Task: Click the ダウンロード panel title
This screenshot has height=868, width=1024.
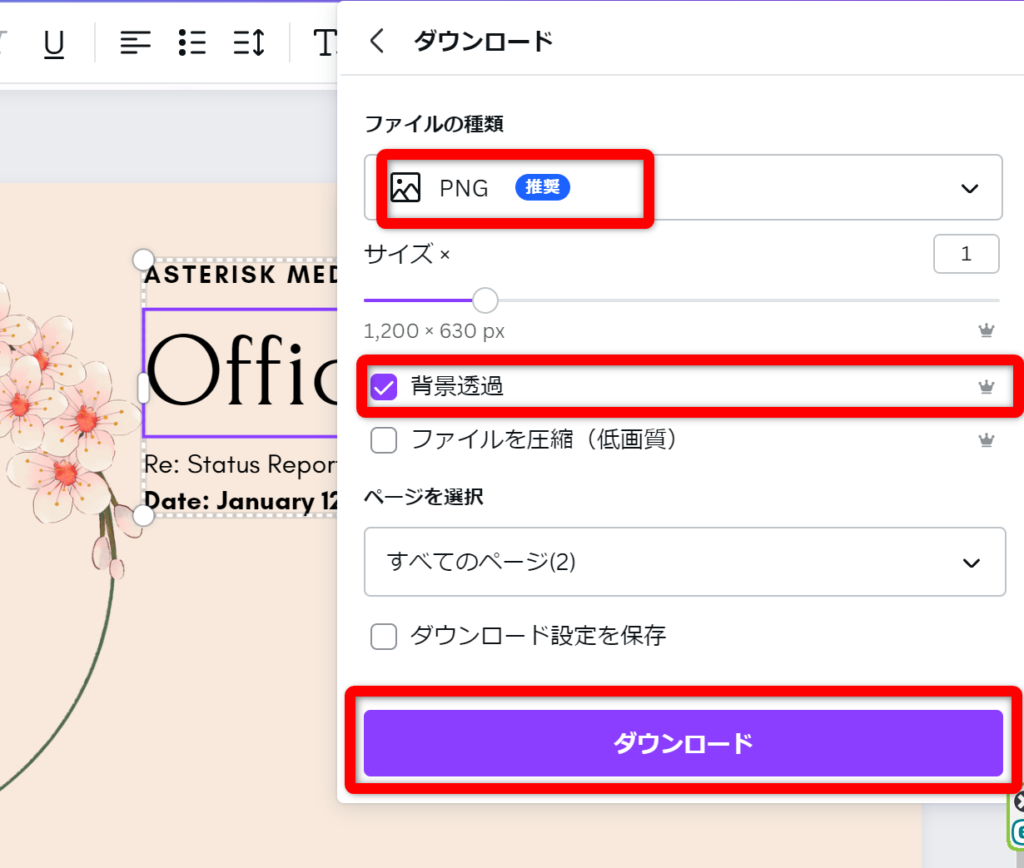Action: click(484, 41)
